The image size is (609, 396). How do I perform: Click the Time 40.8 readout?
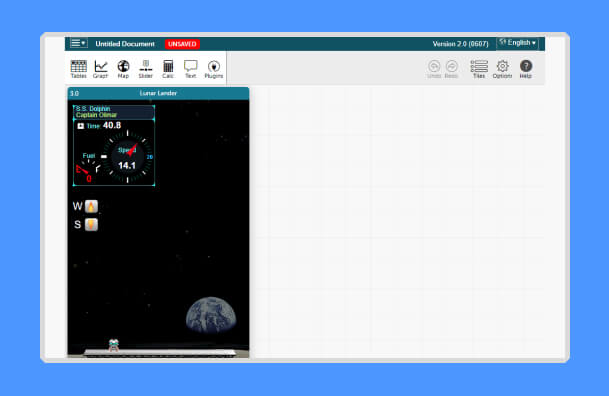104,125
